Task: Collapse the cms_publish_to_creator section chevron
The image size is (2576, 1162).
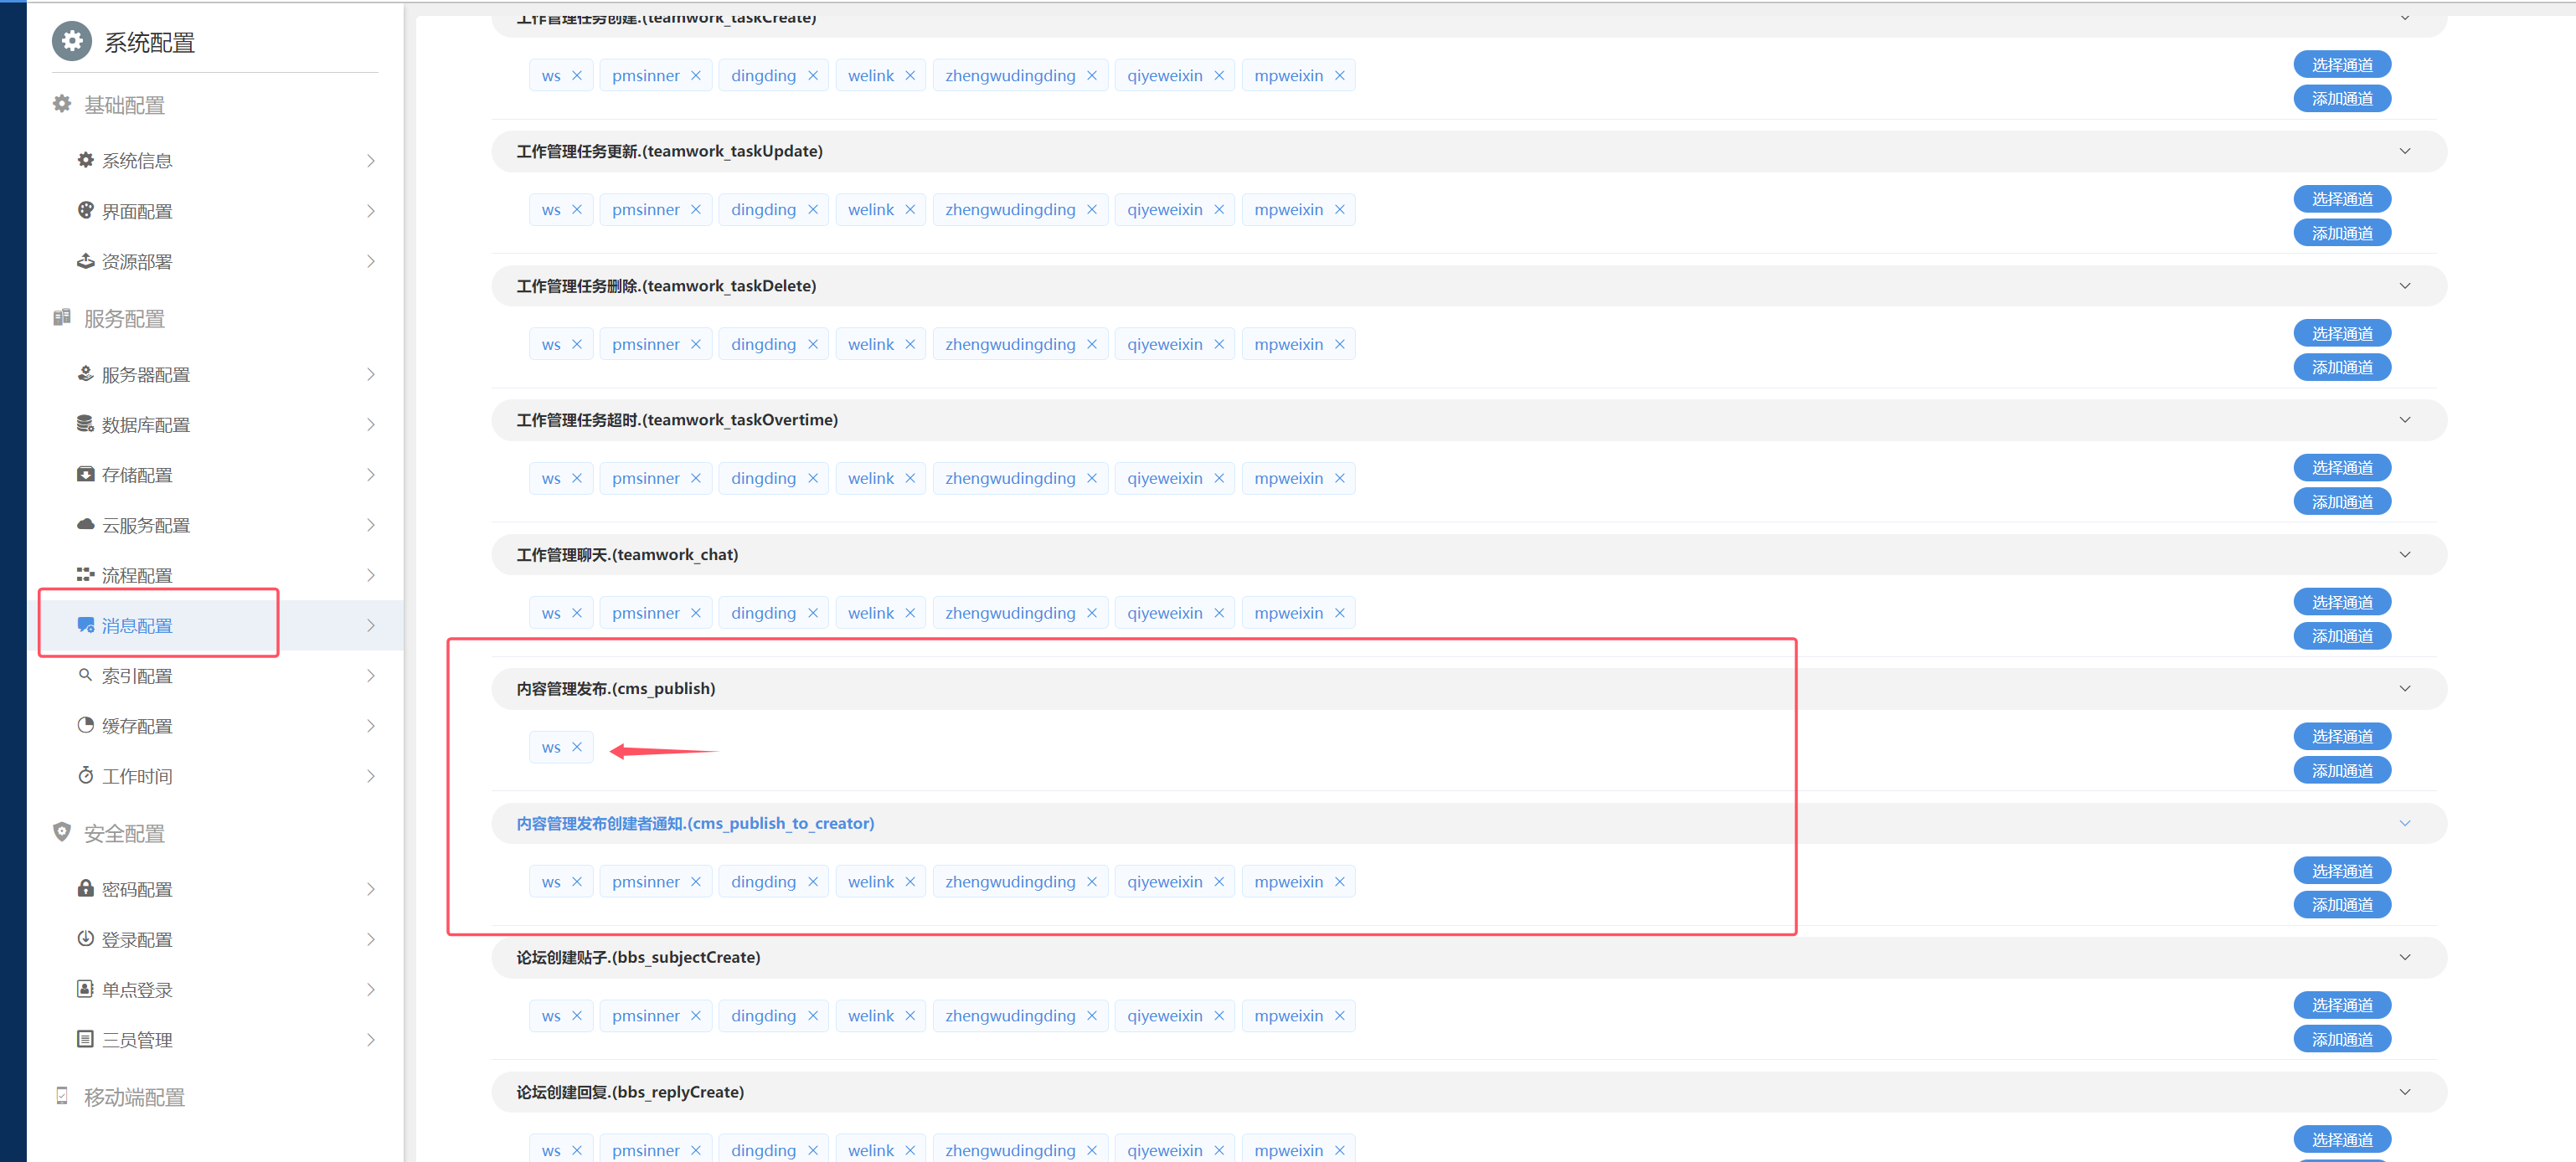Action: pyautogui.click(x=2404, y=823)
